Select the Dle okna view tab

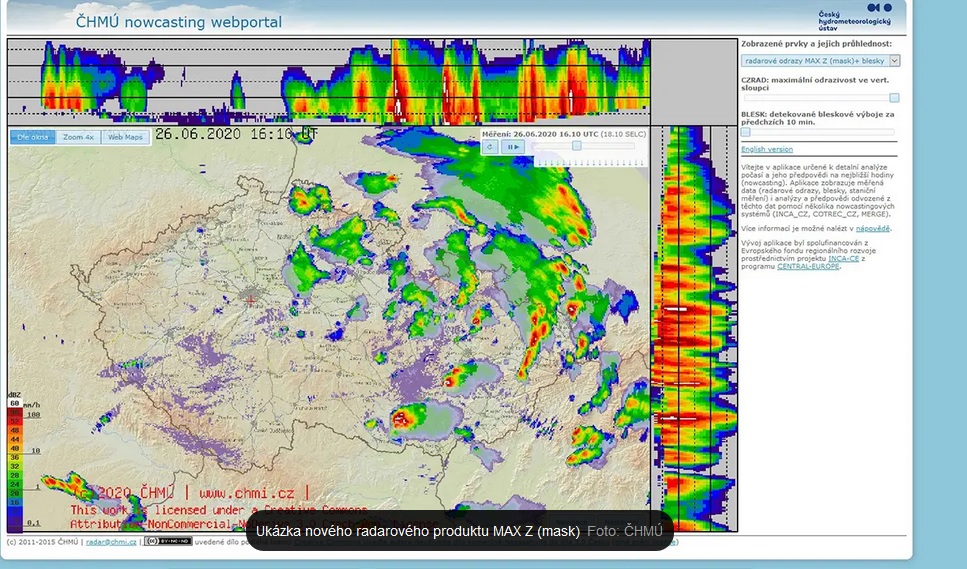[32, 137]
